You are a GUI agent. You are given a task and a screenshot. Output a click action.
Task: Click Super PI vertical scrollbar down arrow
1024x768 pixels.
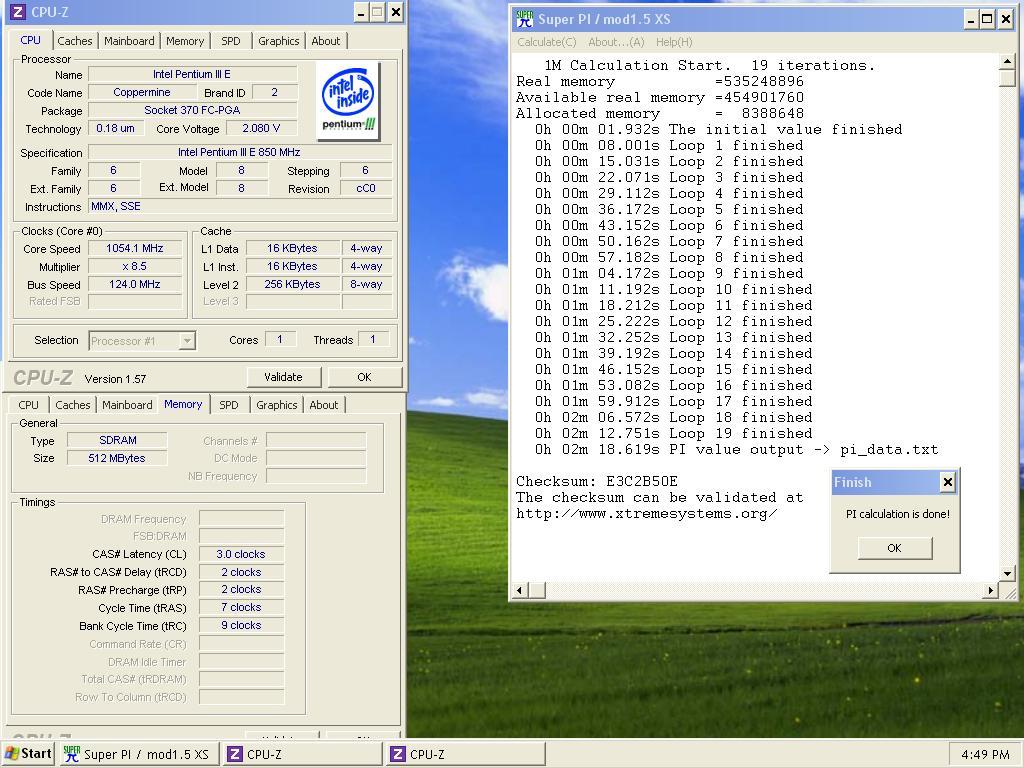click(x=1007, y=573)
